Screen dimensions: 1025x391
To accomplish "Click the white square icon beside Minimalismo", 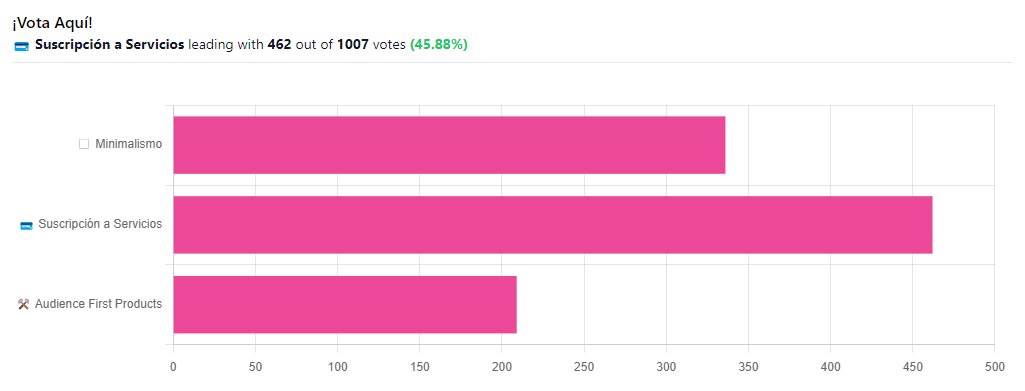I will (84, 144).
